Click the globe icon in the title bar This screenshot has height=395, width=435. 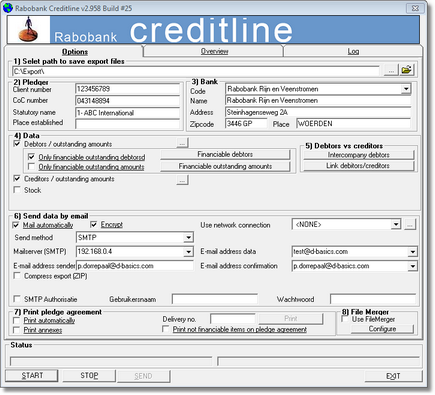click(7, 8)
